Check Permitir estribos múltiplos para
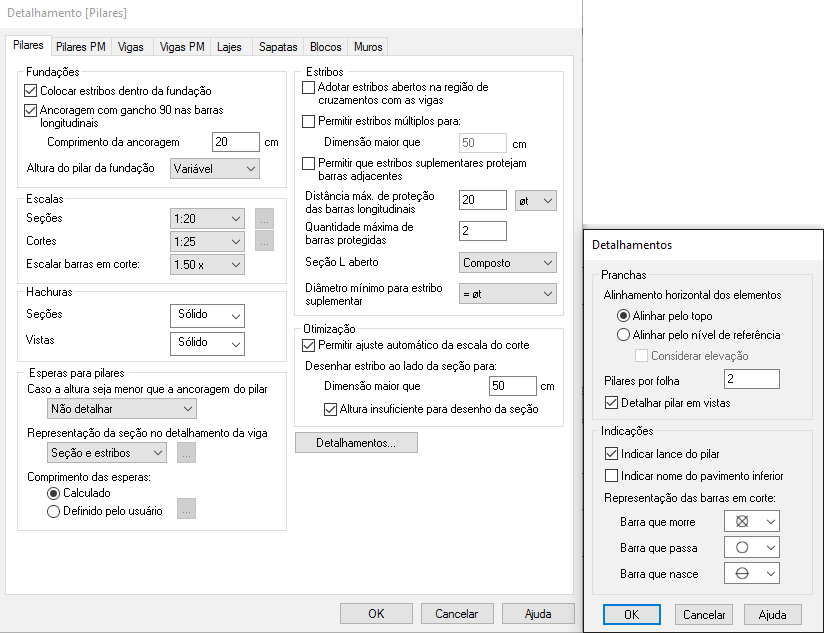 click(308, 121)
